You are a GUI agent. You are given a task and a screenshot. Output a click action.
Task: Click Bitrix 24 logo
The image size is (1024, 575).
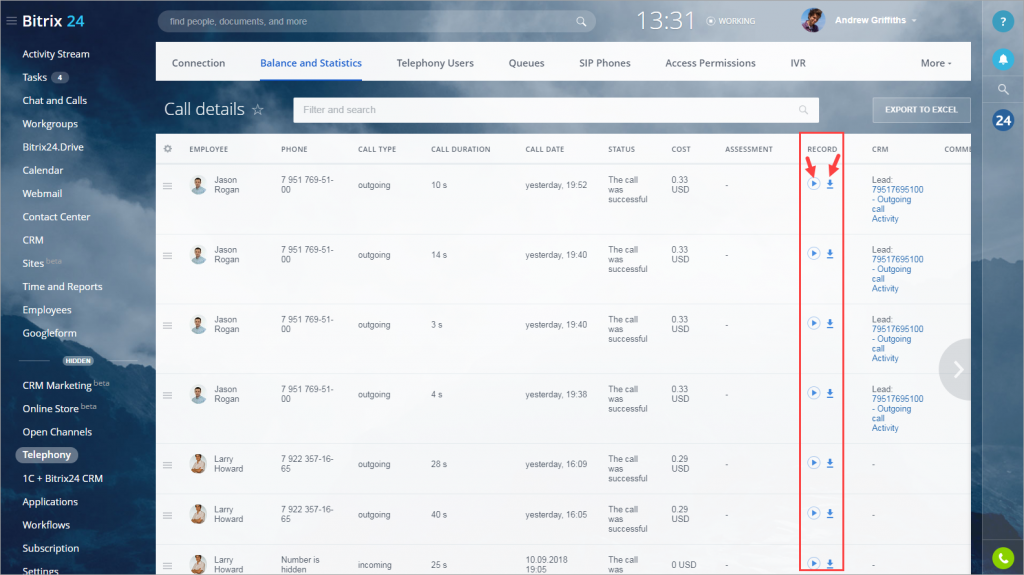pyautogui.click(x=53, y=21)
